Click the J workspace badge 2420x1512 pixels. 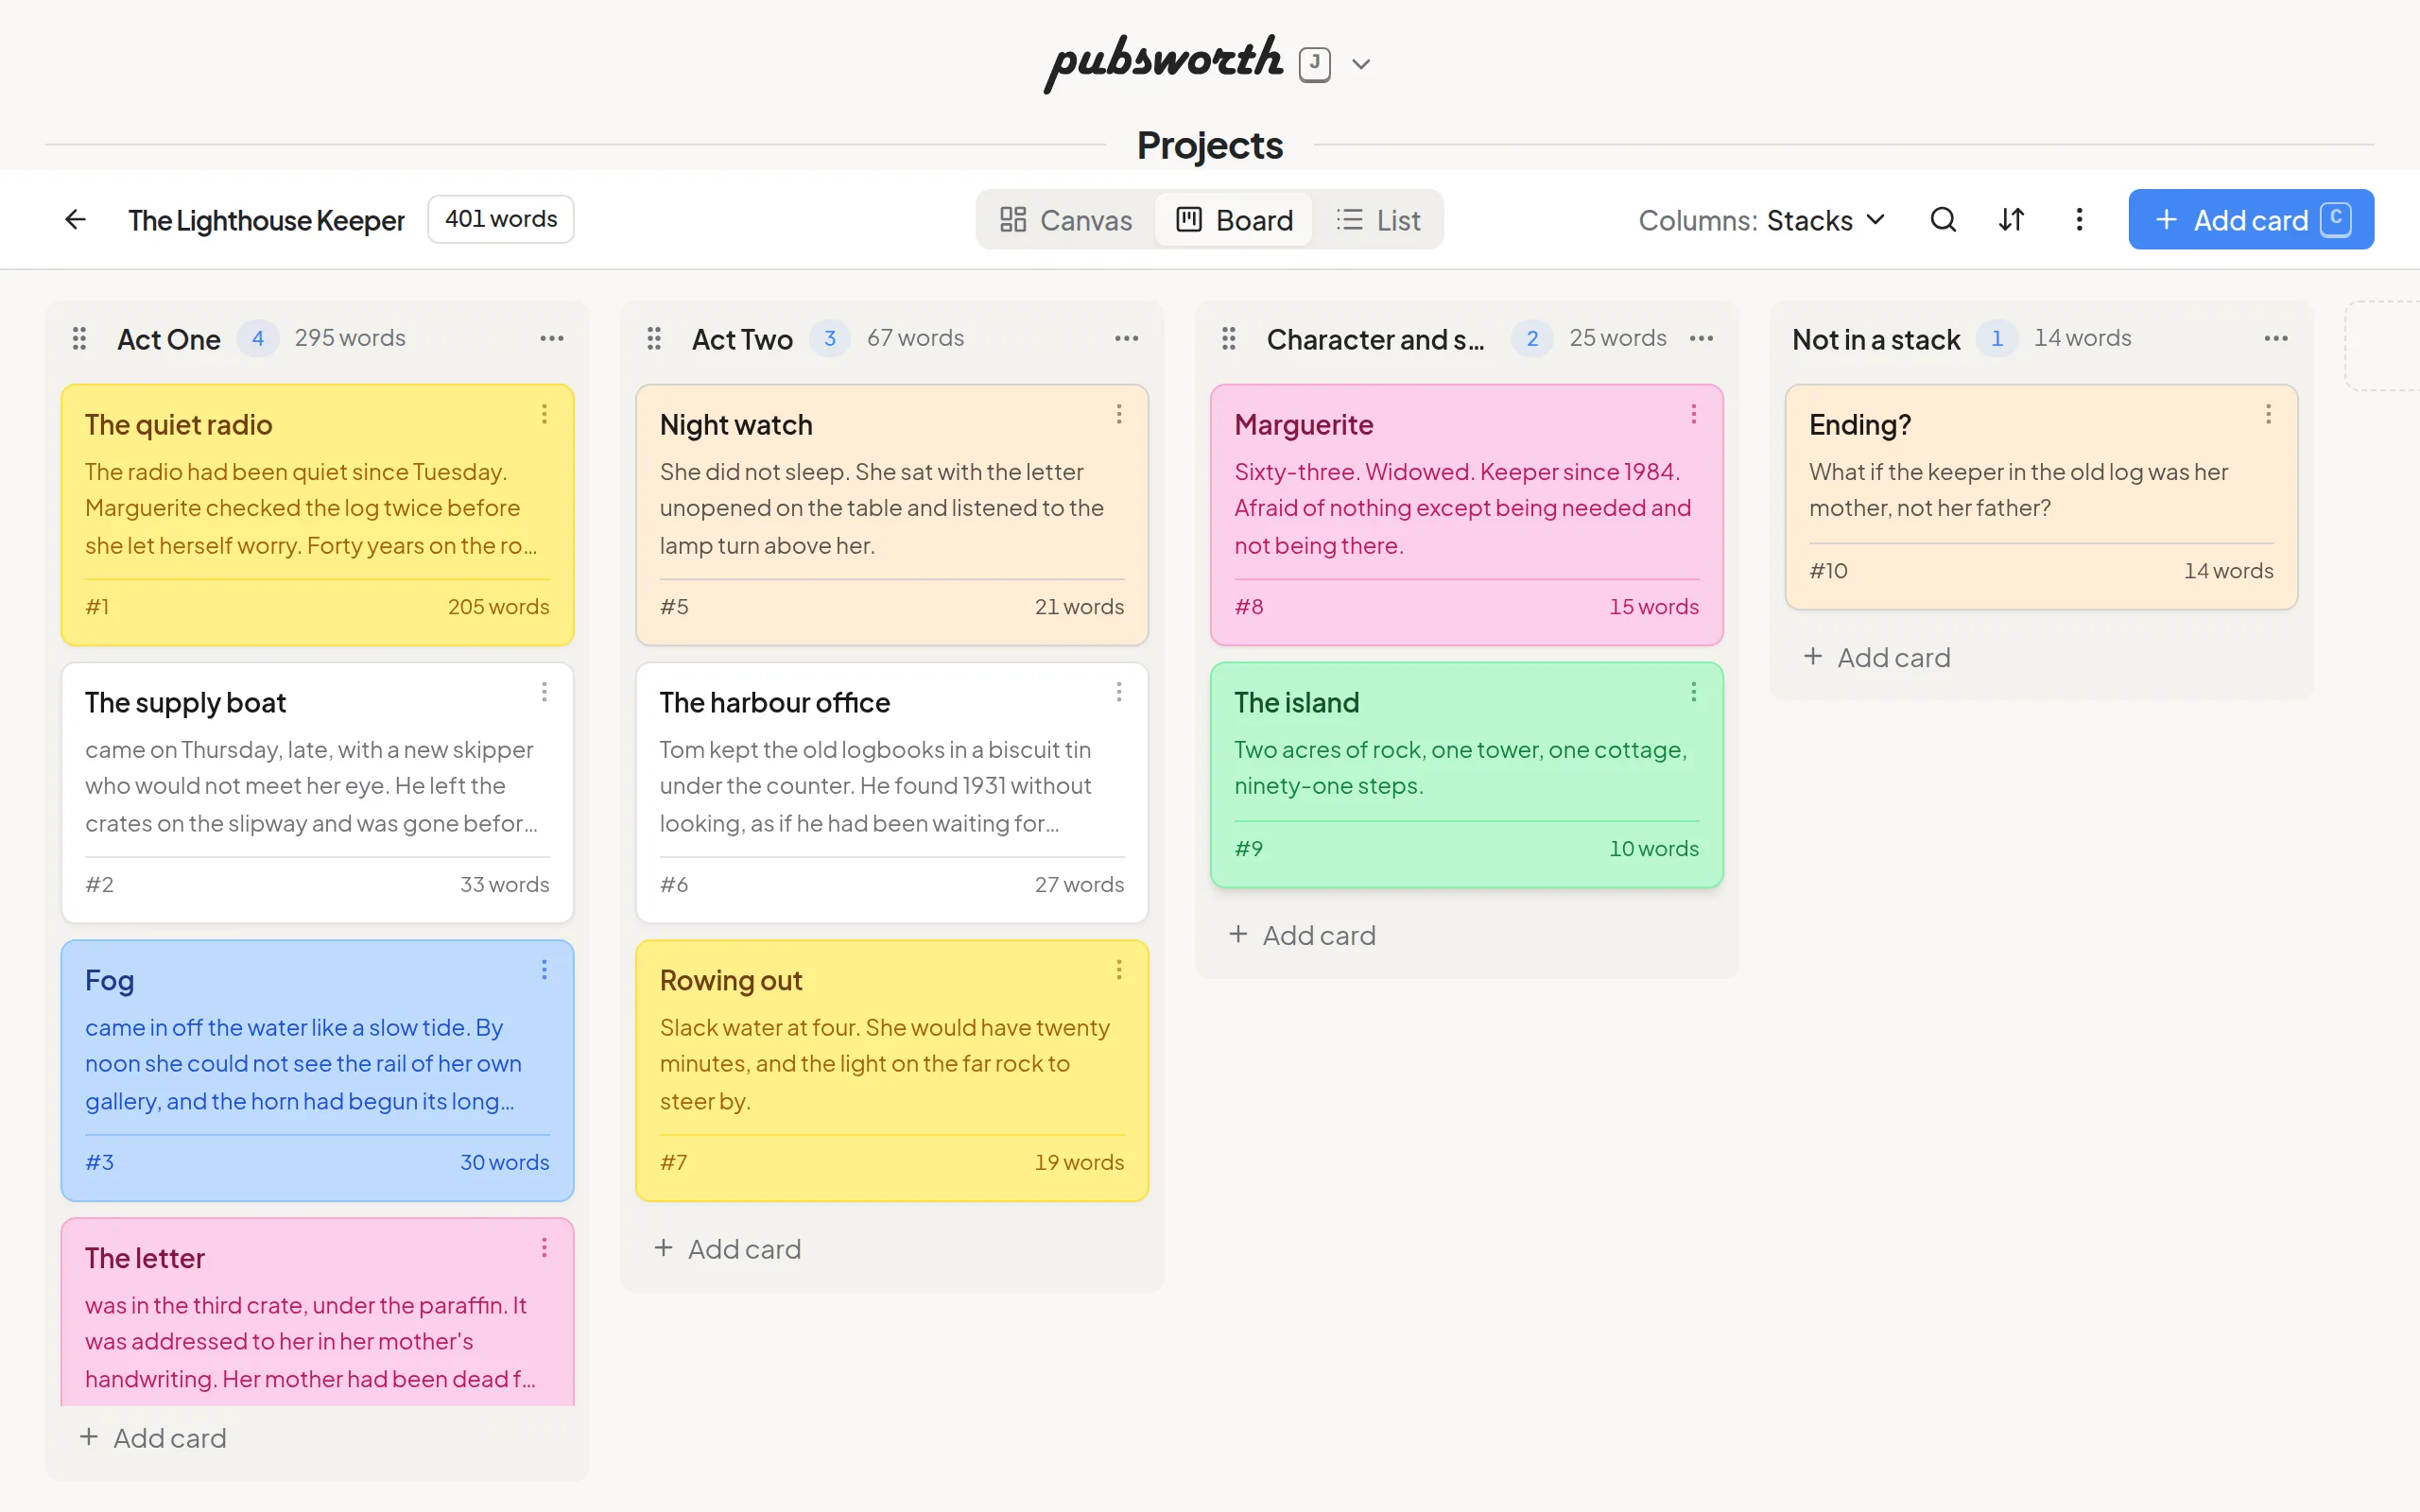[1314, 64]
